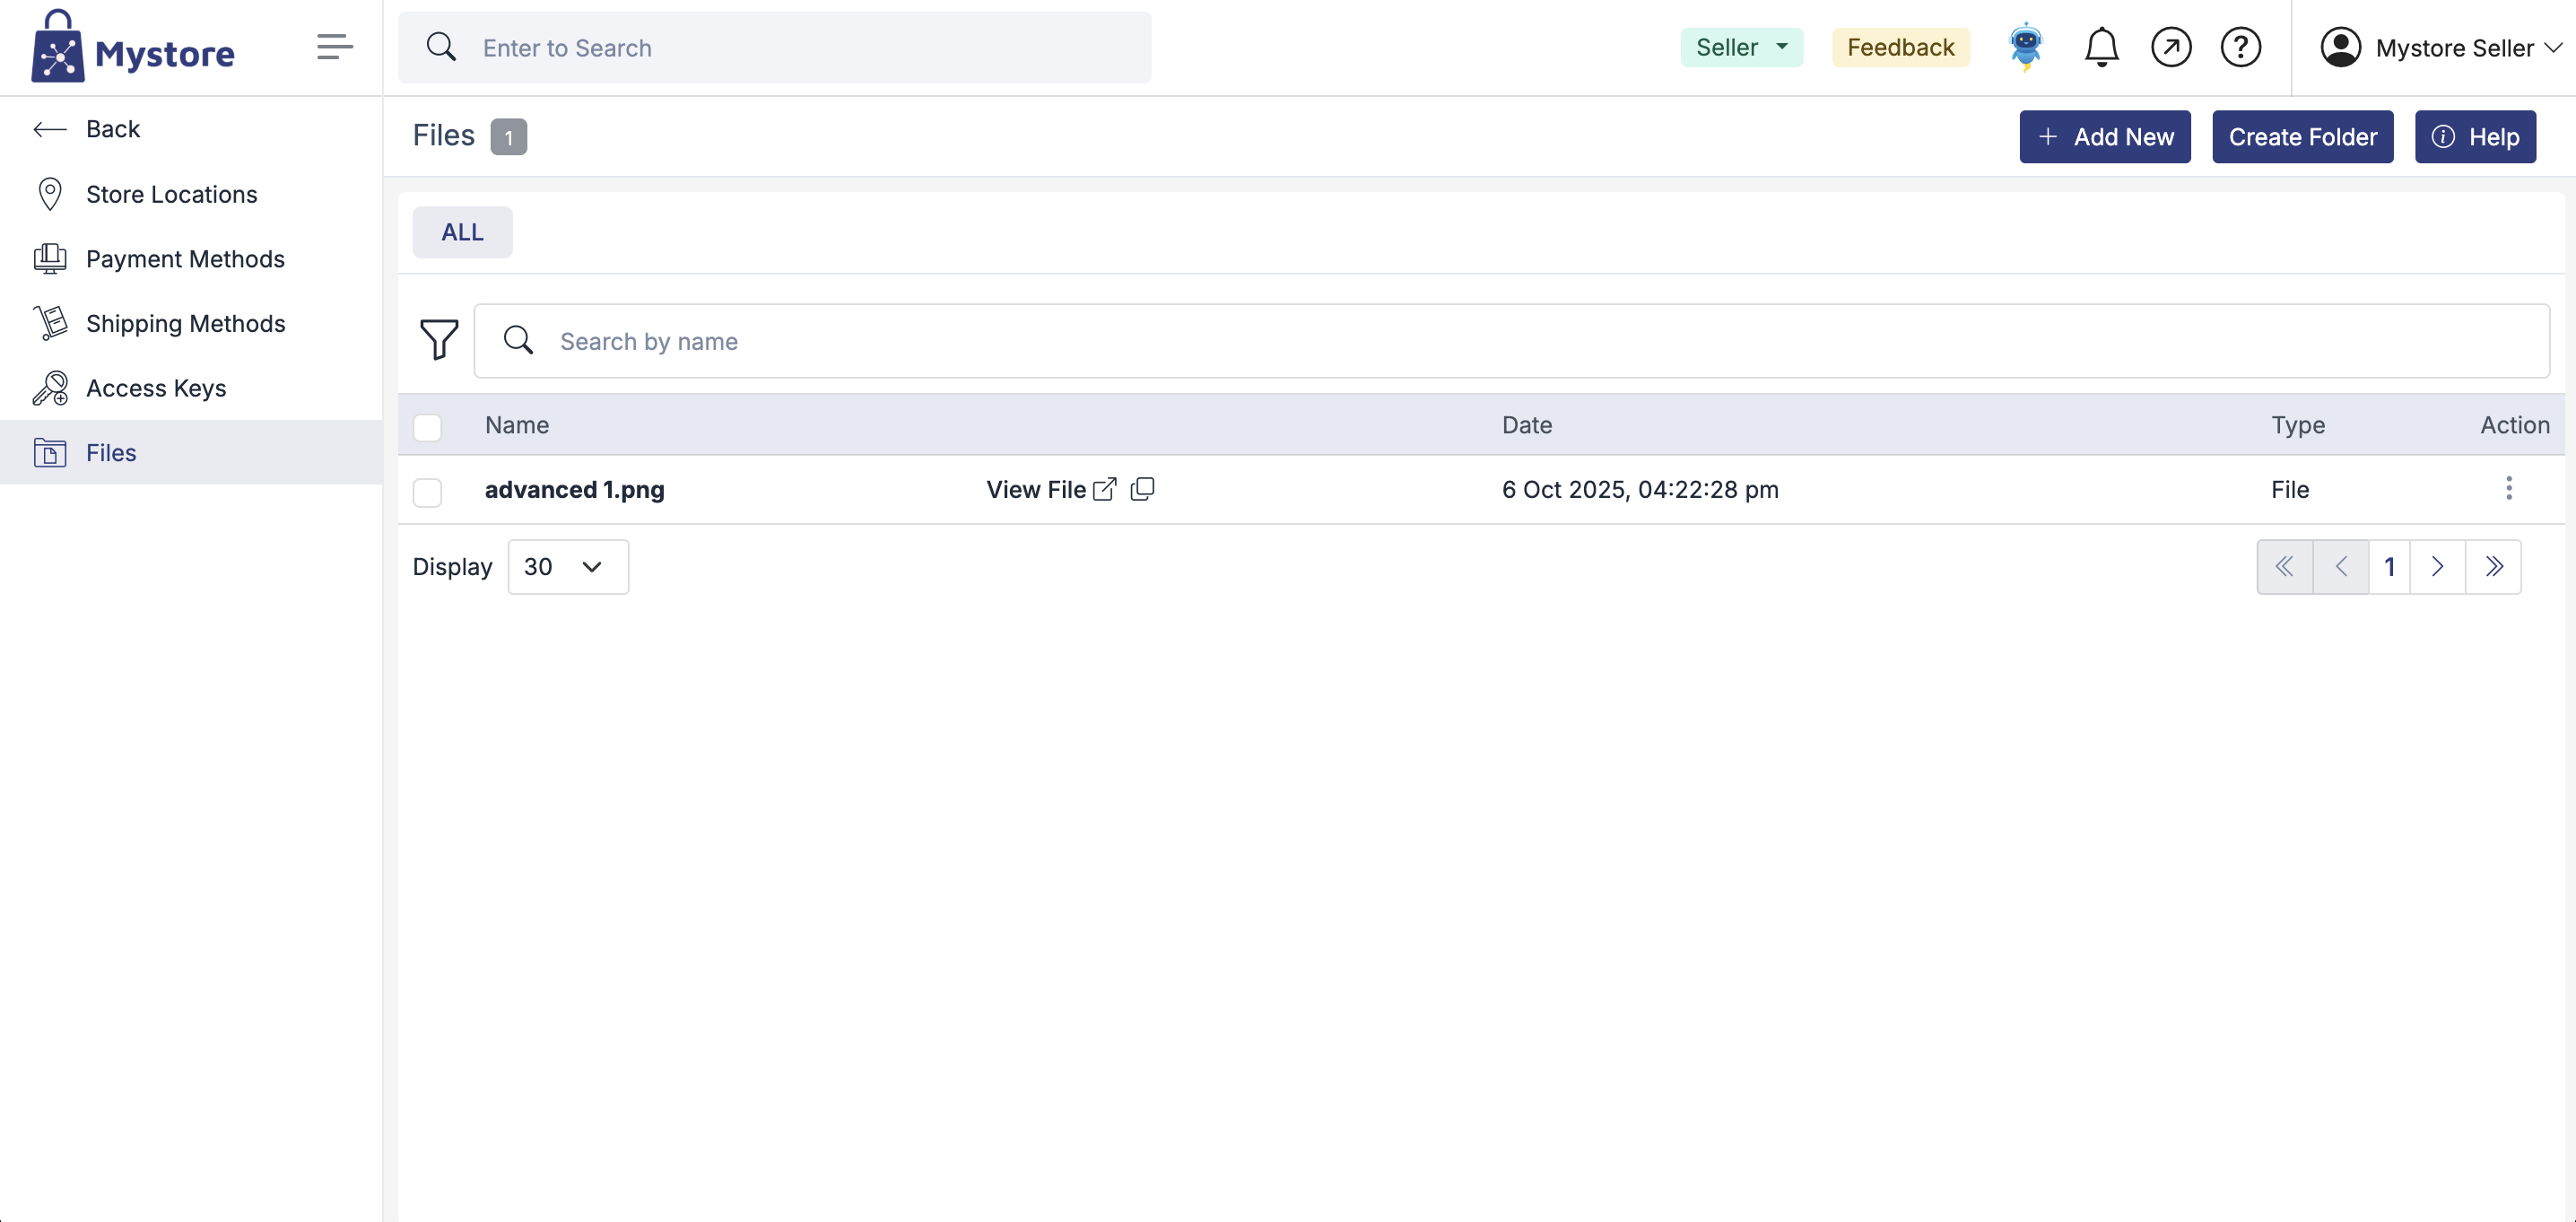Go to the last page with the double-arrow icon
Image resolution: width=2576 pixels, height=1222 pixels.
point(2493,567)
